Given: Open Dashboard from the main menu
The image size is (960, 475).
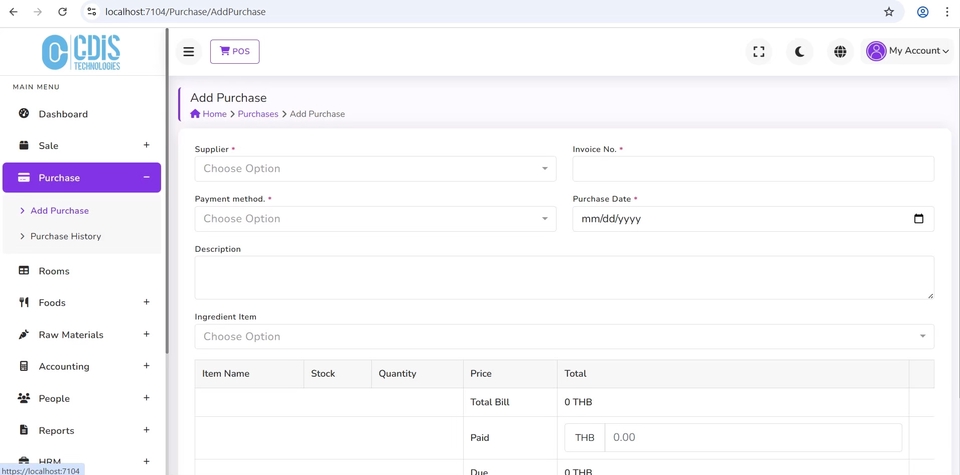Looking at the screenshot, I should (63, 114).
